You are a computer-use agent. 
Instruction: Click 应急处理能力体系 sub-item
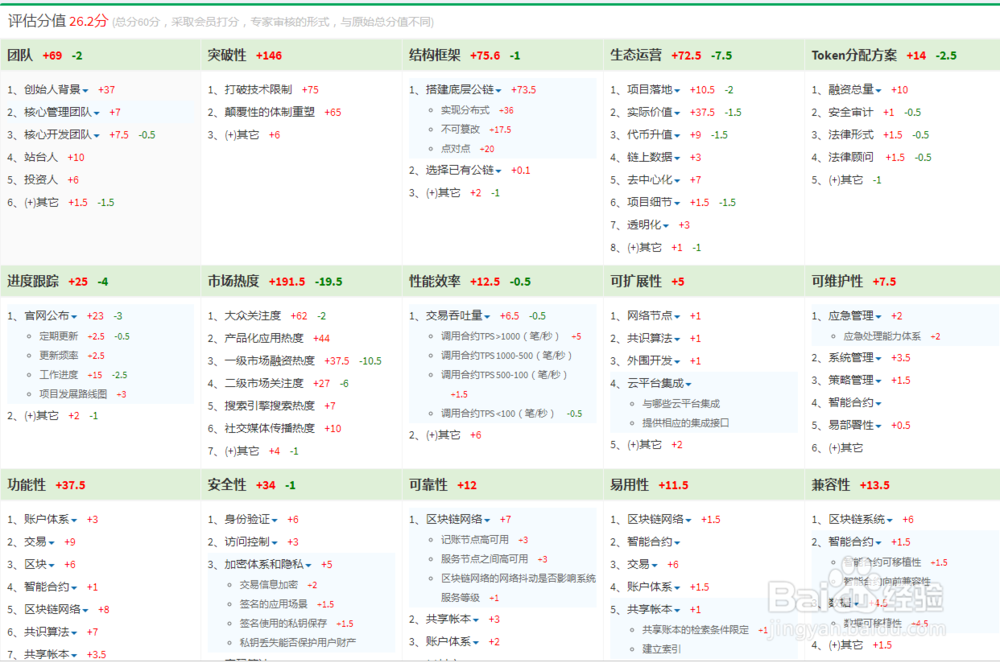(x=882, y=336)
